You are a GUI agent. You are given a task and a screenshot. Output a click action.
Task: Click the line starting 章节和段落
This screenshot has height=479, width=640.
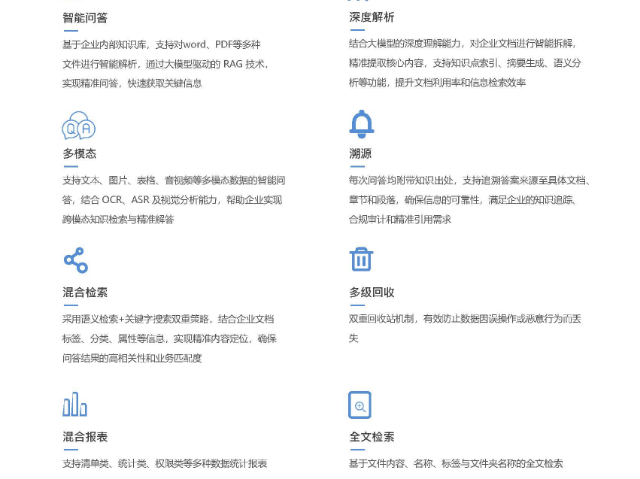[x=463, y=200]
